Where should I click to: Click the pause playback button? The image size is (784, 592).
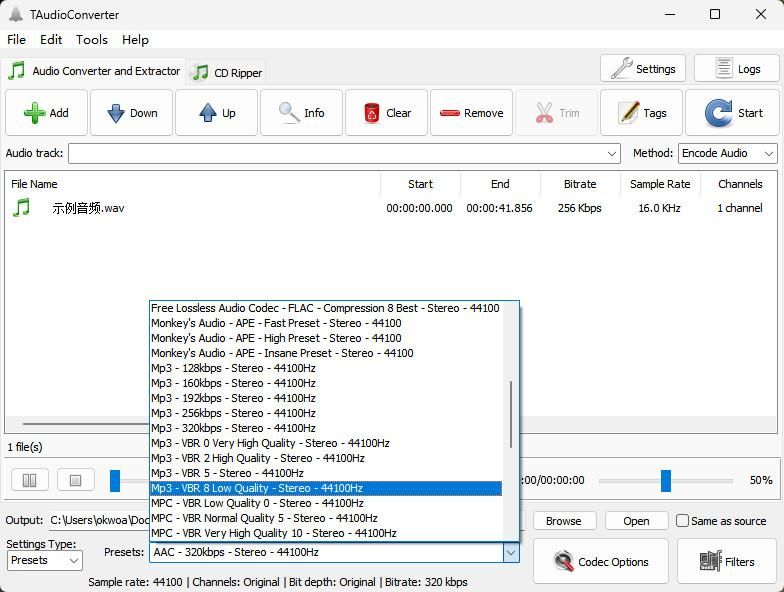pos(30,480)
